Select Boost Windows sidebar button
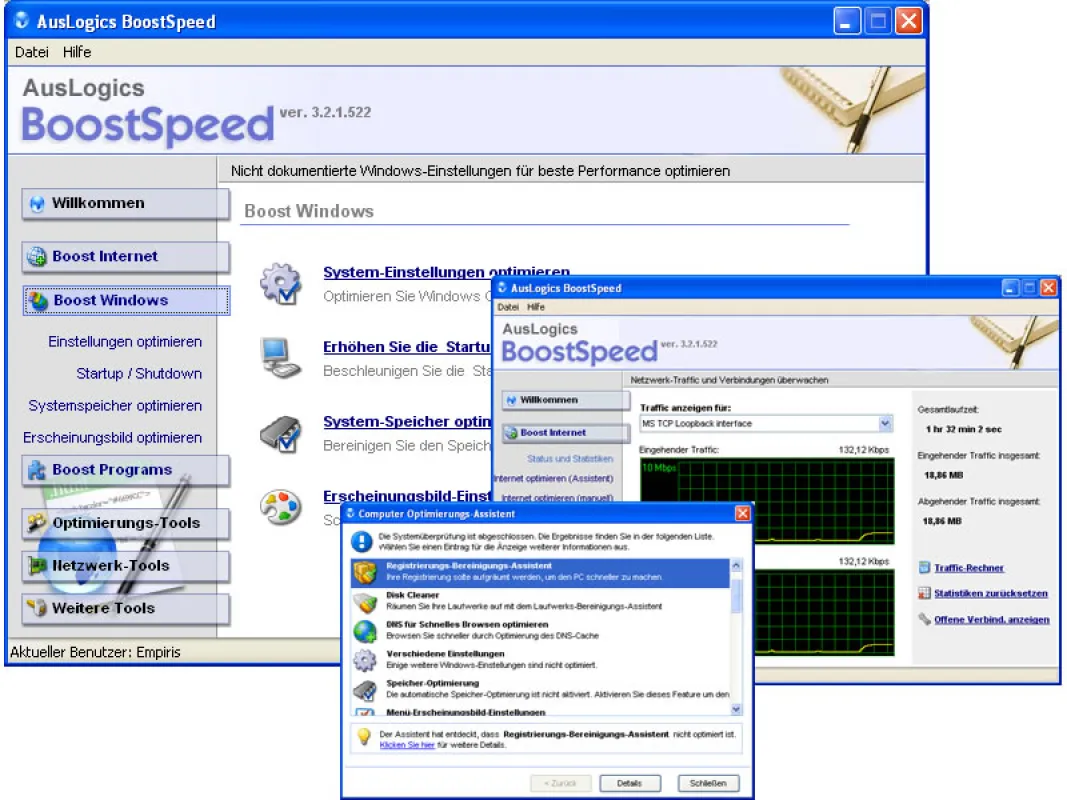This screenshot has width=1067, height=800. 126,300
